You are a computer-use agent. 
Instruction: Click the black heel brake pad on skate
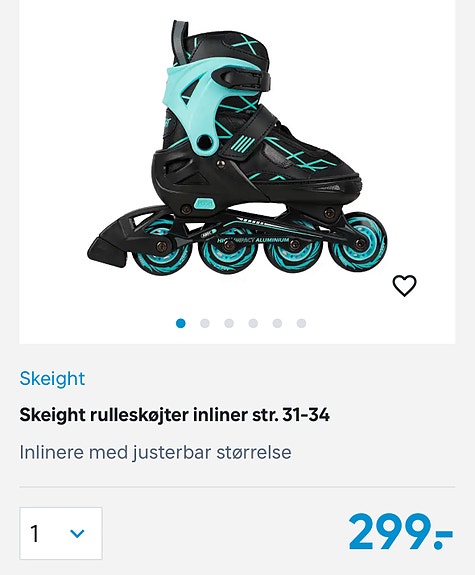109,244
